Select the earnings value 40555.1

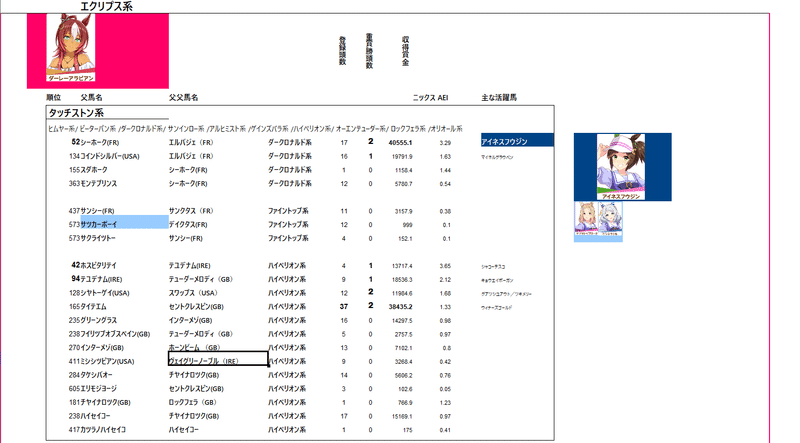click(400, 143)
